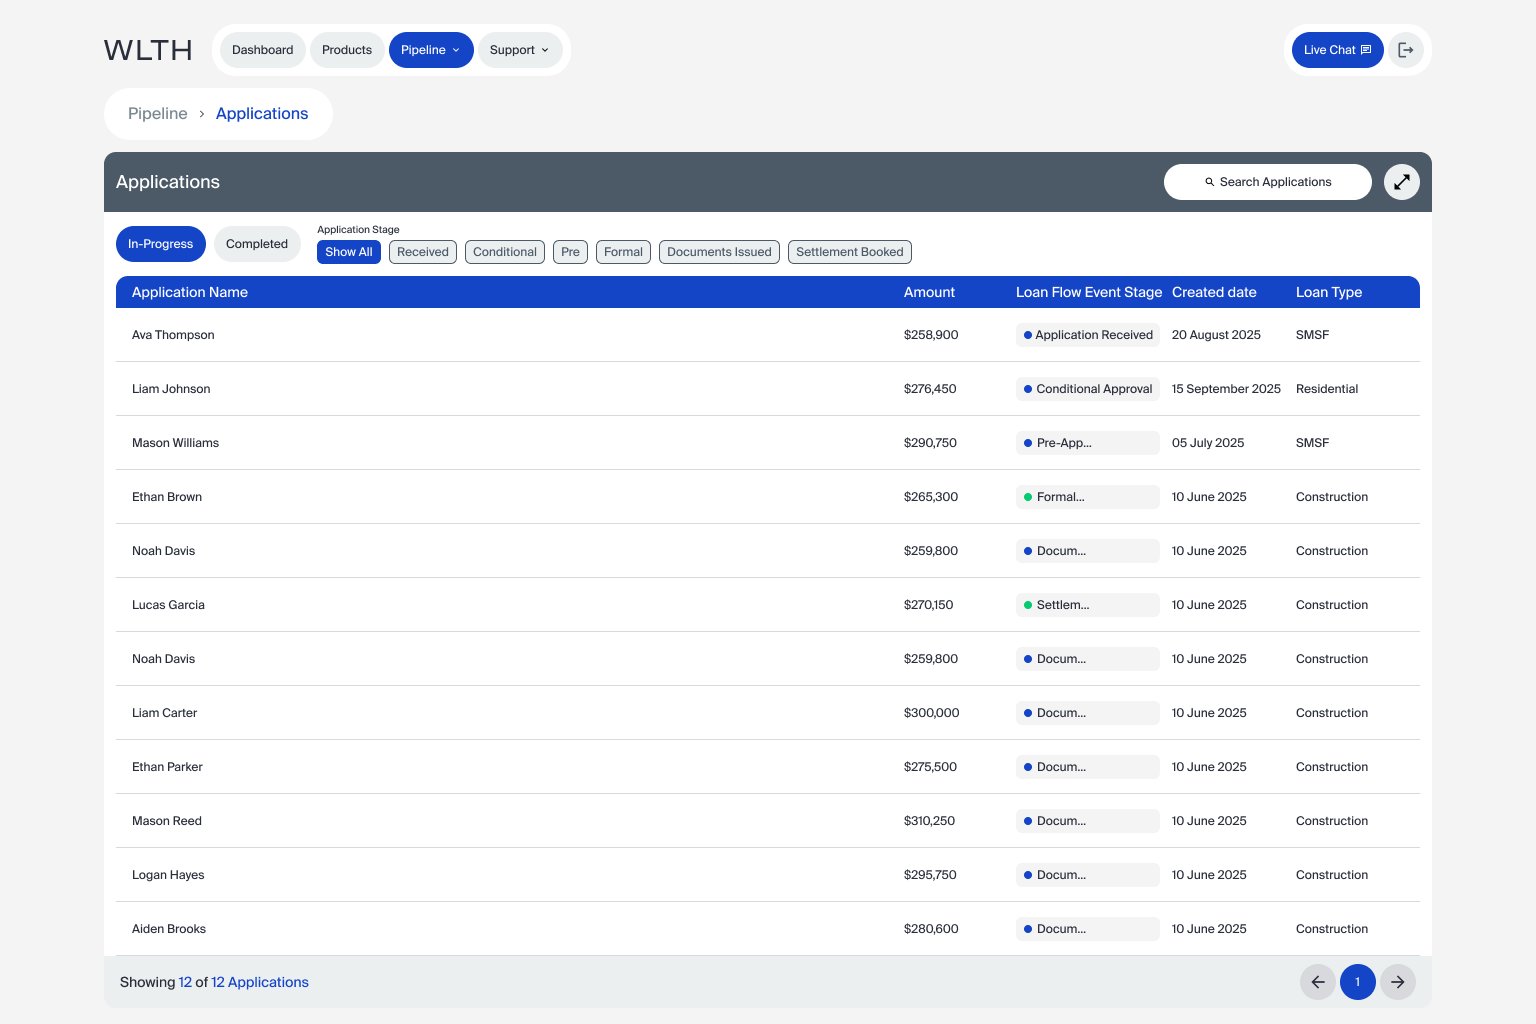Select the In-Progress tab
Viewport: 1536px width, 1024px height.
161,244
